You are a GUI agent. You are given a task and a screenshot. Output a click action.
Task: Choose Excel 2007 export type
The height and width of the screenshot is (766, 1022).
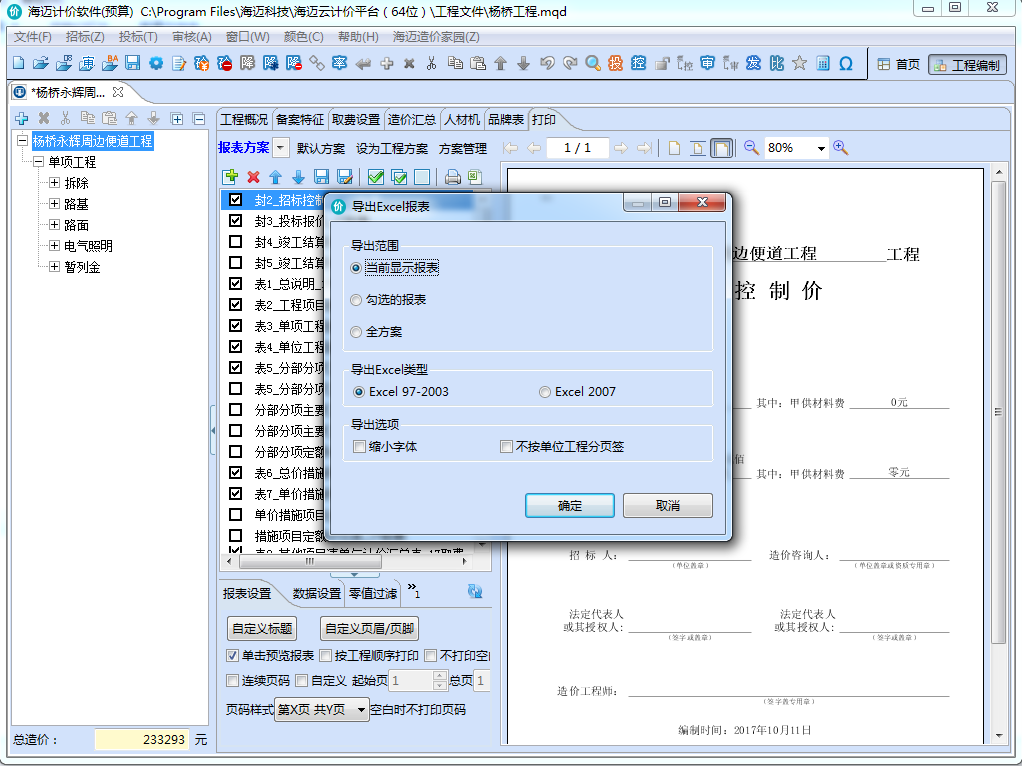pyautogui.click(x=545, y=392)
